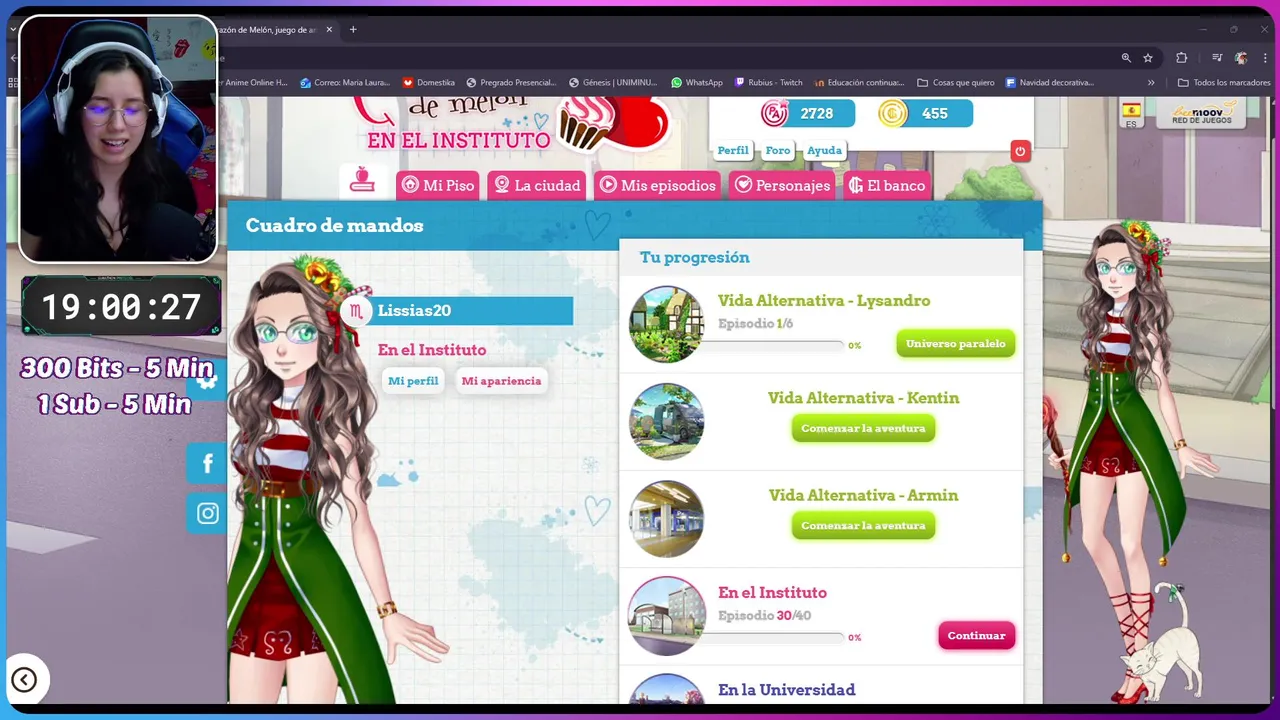Open a new browser tab
The image size is (1280, 720).
[353, 30]
